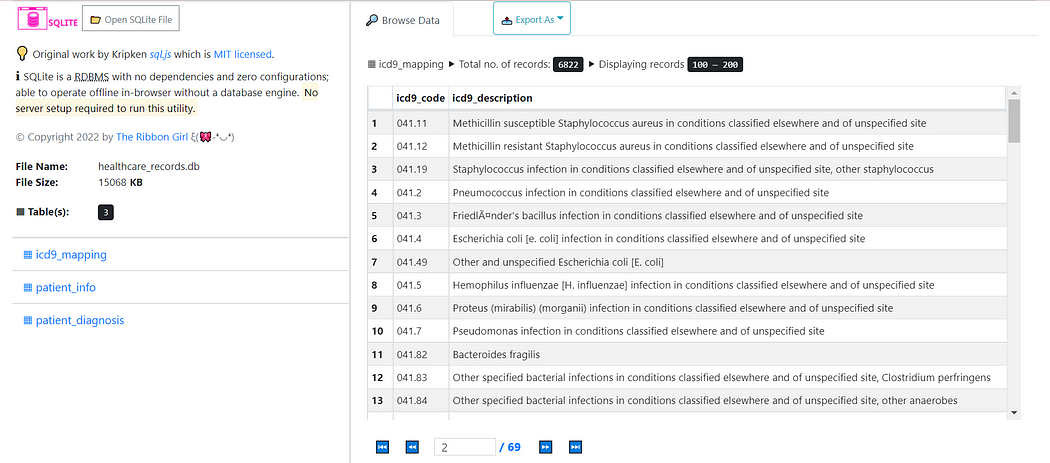Select the patient_info table
Image resolution: width=1050 pixels, height=463 pixels.
[x=66, y=287]
